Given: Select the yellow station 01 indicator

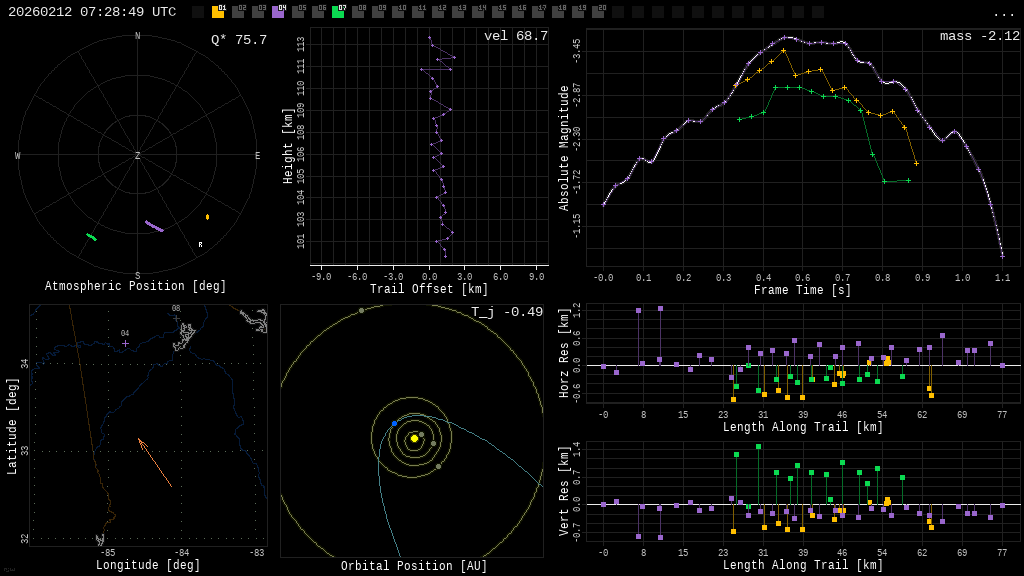Looking at the screenshot, I should tap(218, 12).
